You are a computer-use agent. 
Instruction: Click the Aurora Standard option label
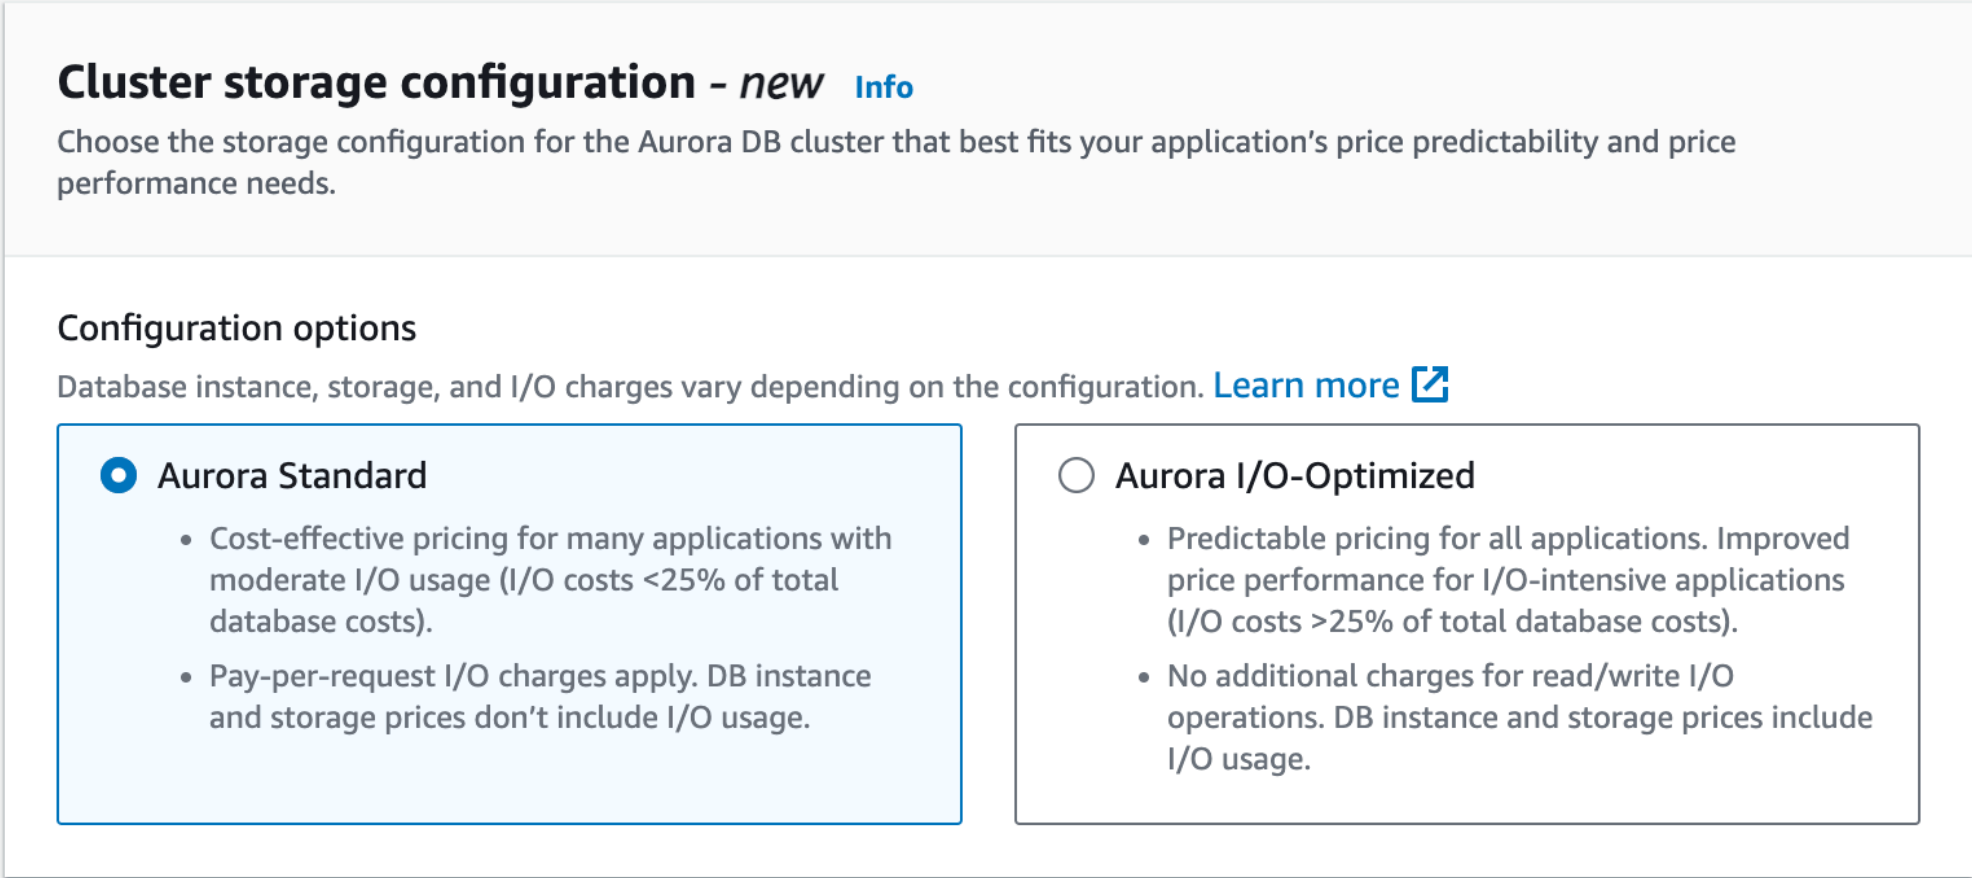(292, 476)
